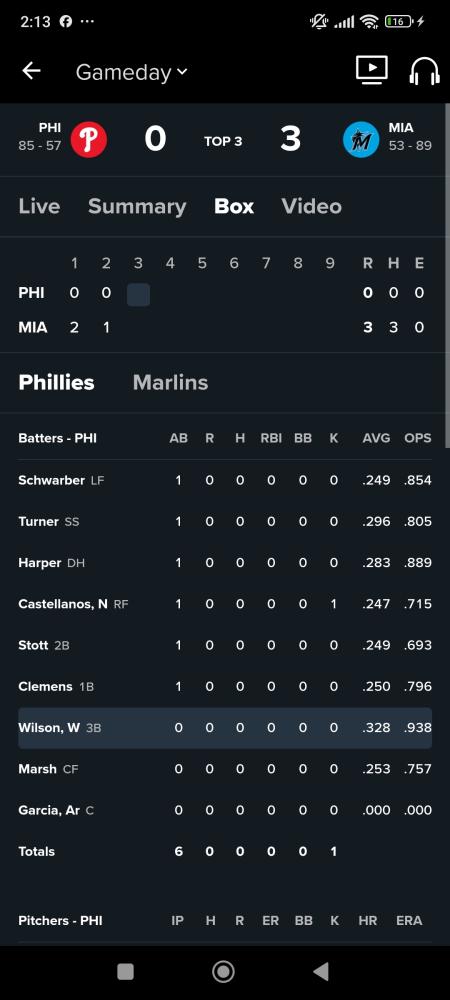The image size is (450, 1000).
Task: Expand the Gameday dropdown menu
Action: tap(131, 72)
